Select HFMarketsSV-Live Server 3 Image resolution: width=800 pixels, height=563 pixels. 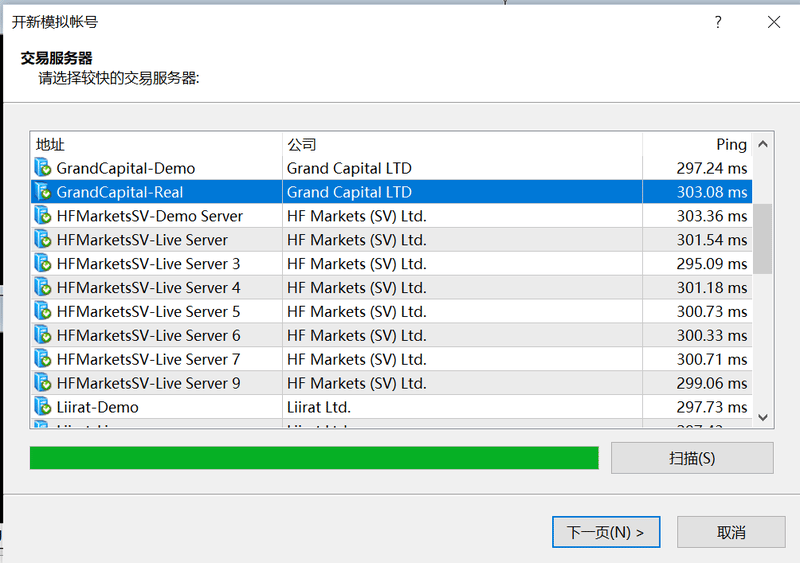tap(148, 264)
